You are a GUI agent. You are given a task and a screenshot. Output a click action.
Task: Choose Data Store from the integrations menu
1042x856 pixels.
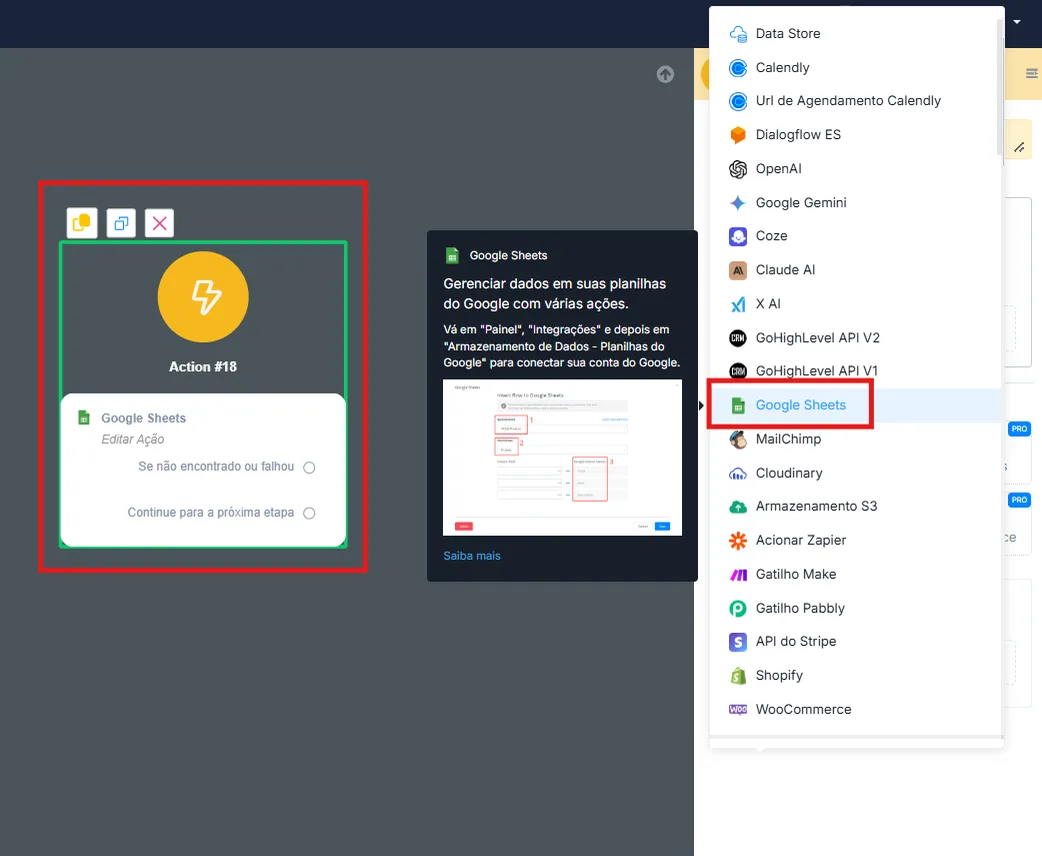point(855,34)
